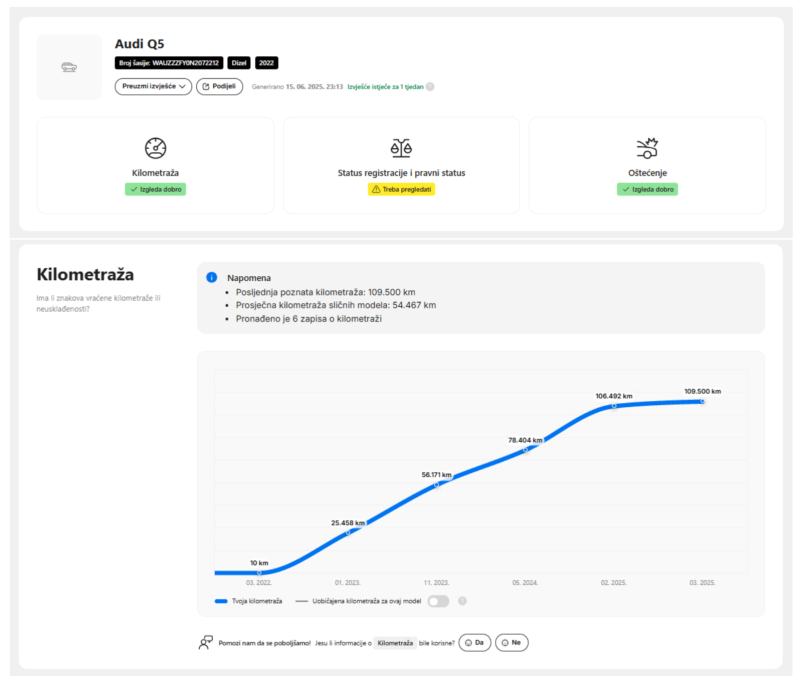The height and width of the screenshot is (690, 802).
Task: Click the Audi Q5 title
Action: coord(139,44)
